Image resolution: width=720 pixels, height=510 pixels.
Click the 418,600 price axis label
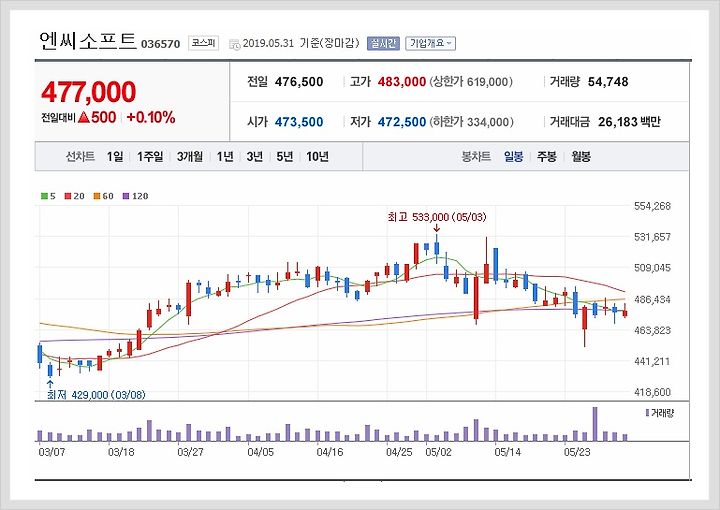[652, 392]
